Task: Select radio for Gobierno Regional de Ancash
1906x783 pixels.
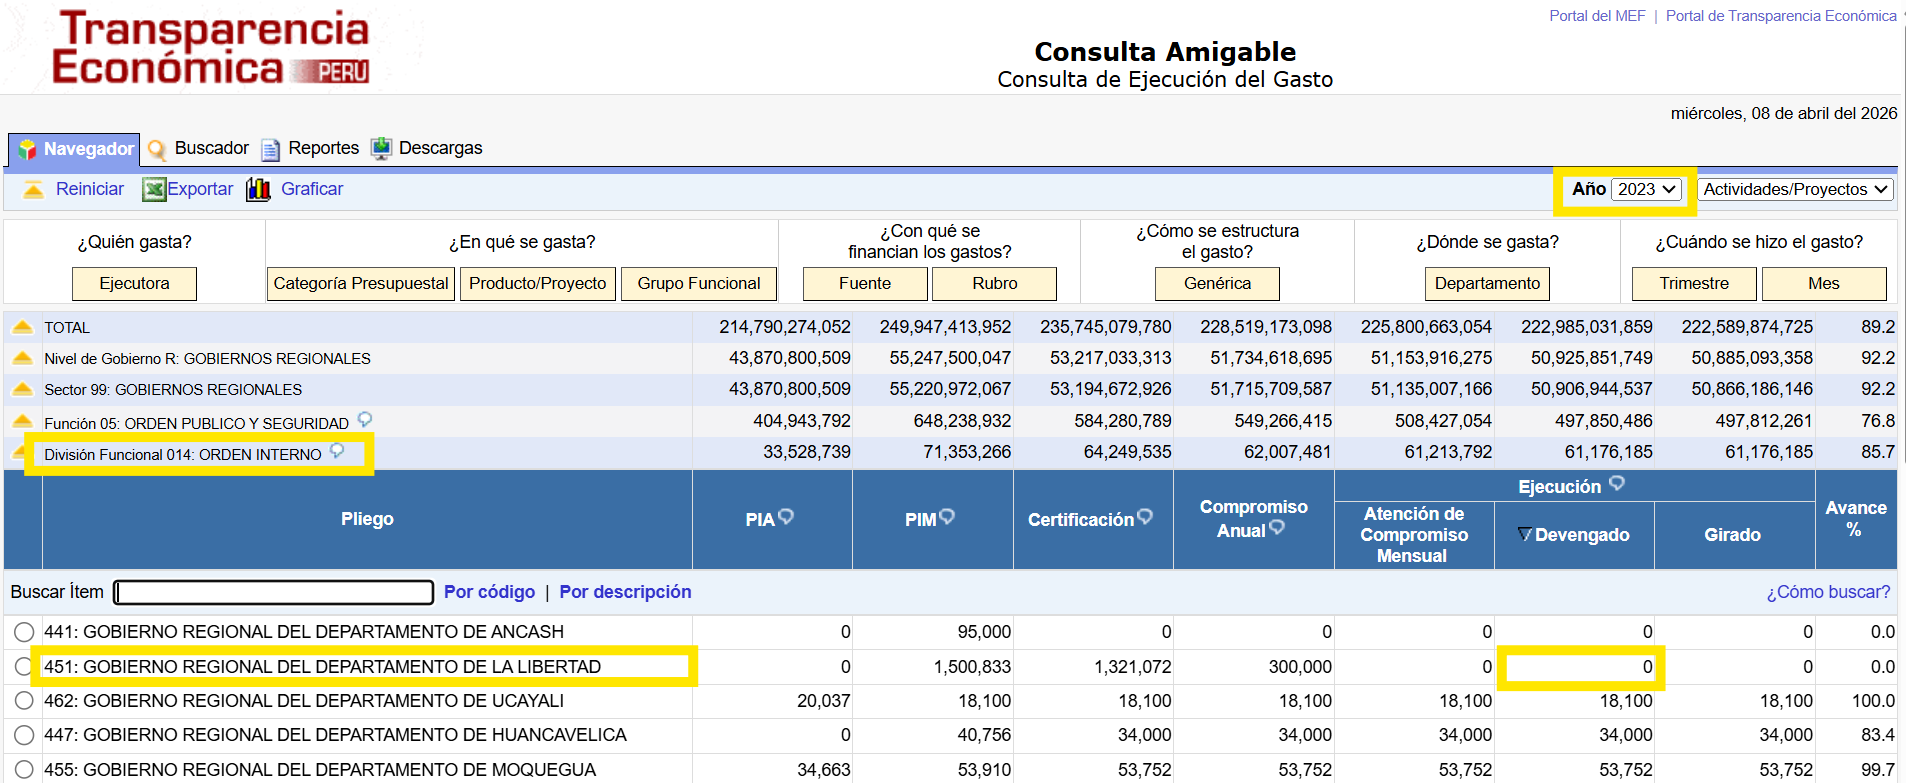Action: point(24,632)
